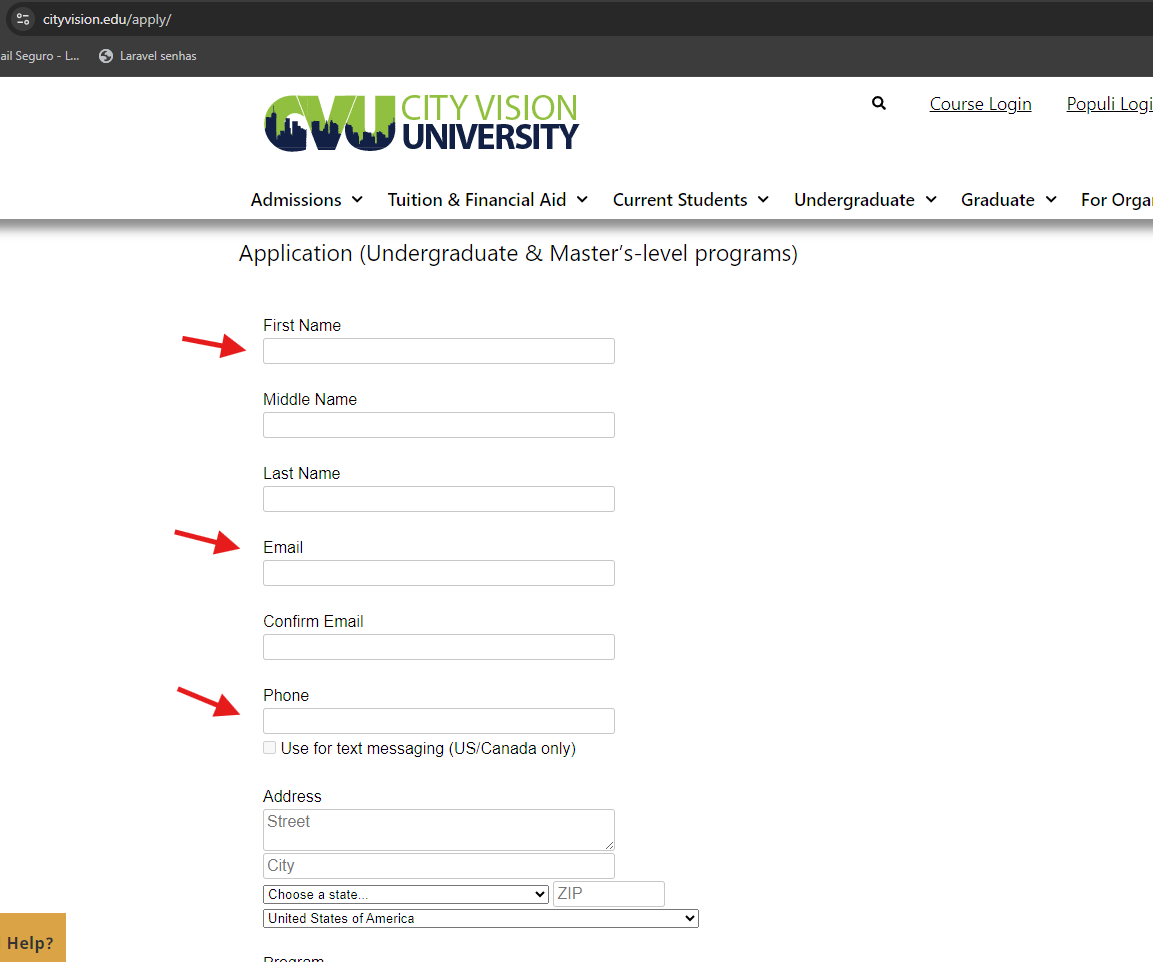
Task: Expand the Graduate chevron arrow
Action: pyautogui.click(x=1052, y=199)
